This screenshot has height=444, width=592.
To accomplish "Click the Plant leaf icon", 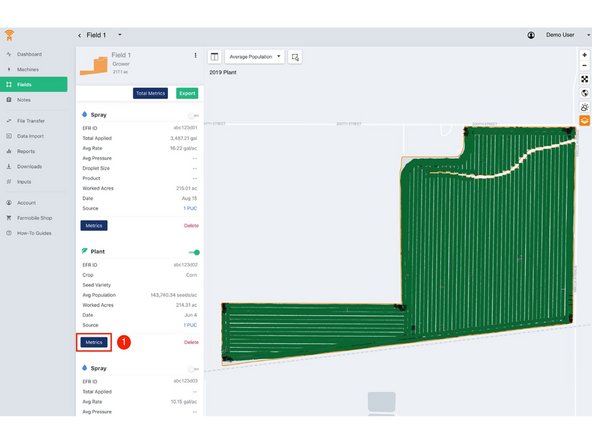I will tap(85, 251).
